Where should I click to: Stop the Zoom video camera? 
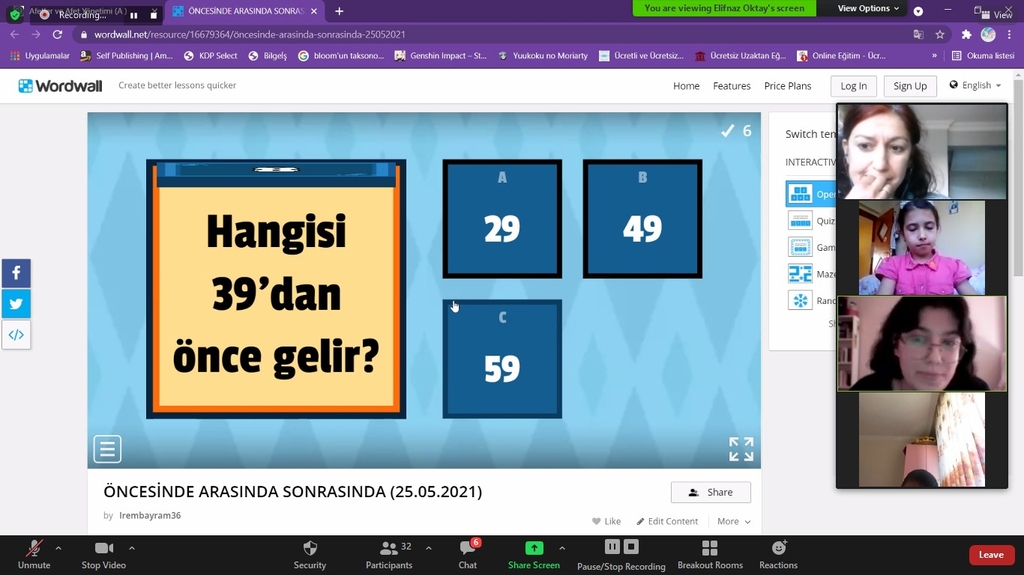click(x=103, y=554)
